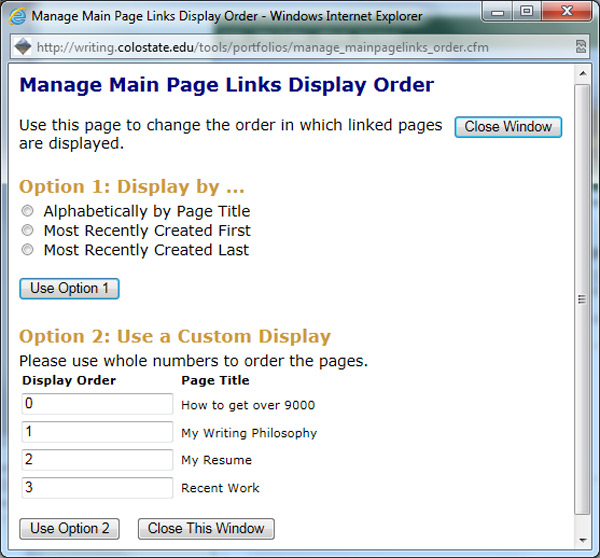Click the 'My Resume' page title

coord(217,460)
